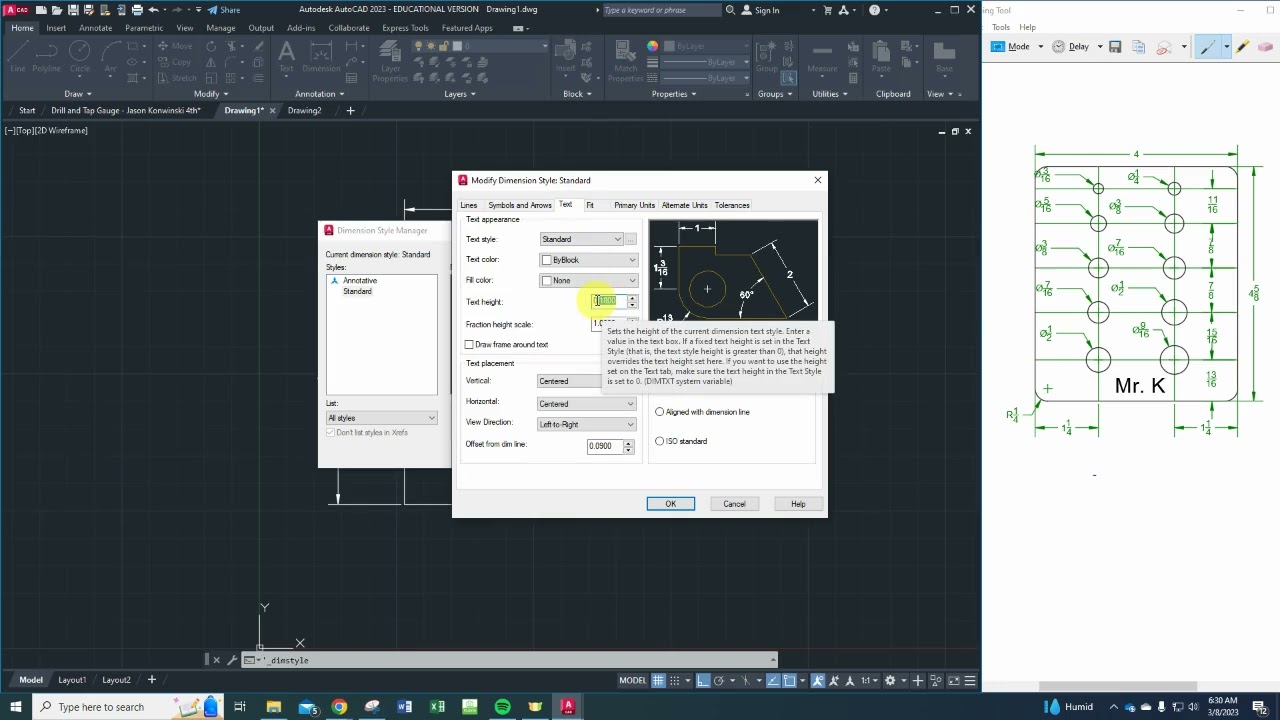Click OK in Modify Dimension Style
The image size is (1280, 720).
(x=671, y=504)
